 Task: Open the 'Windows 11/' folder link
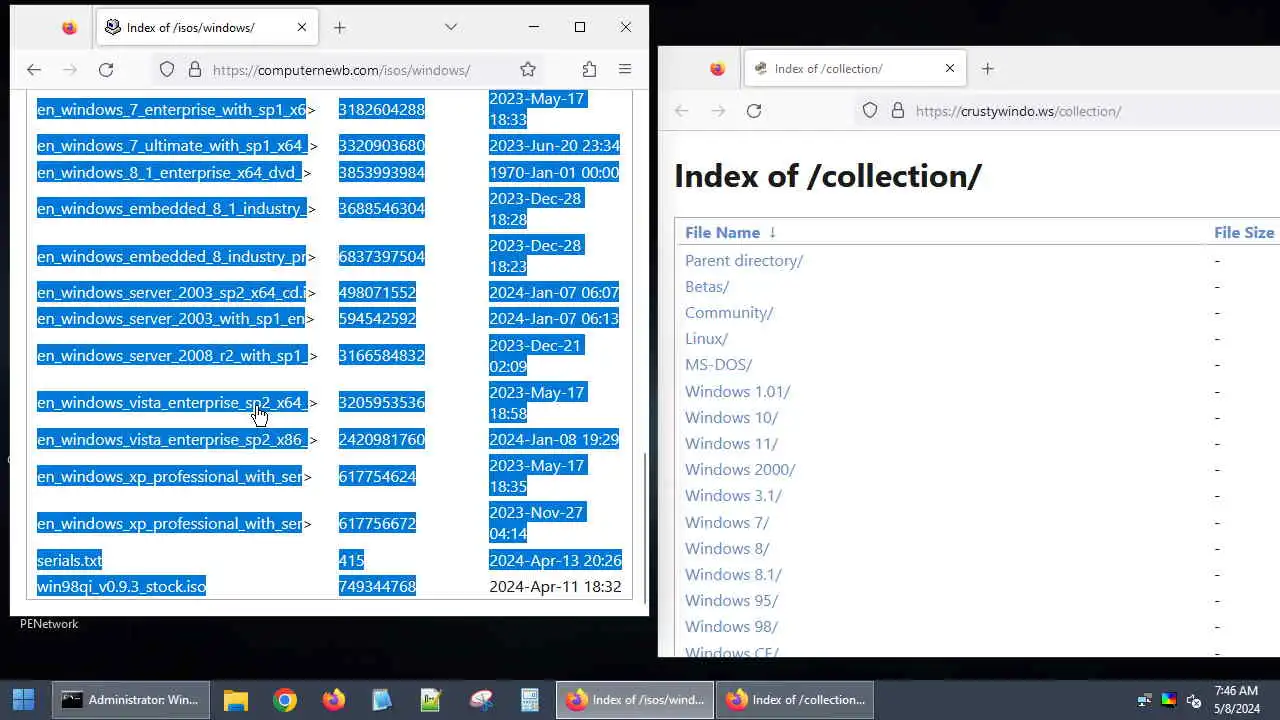731,443
